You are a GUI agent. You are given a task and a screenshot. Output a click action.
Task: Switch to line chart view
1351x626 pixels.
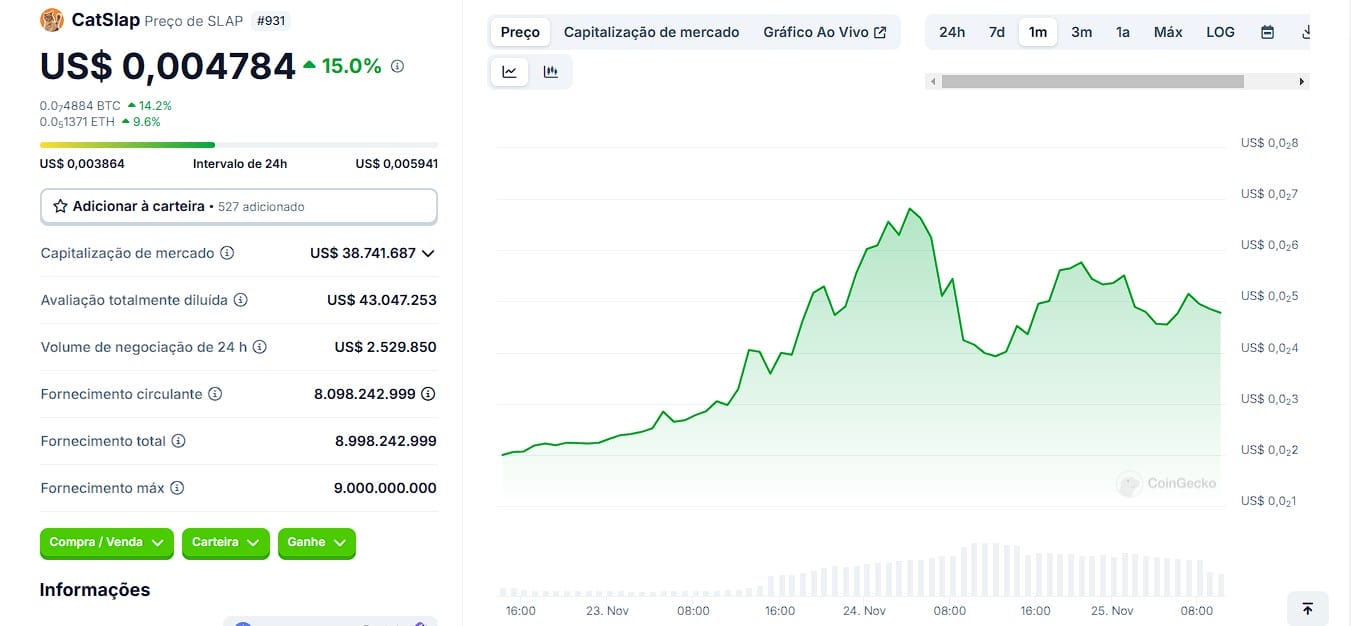[x=509, y=71]
